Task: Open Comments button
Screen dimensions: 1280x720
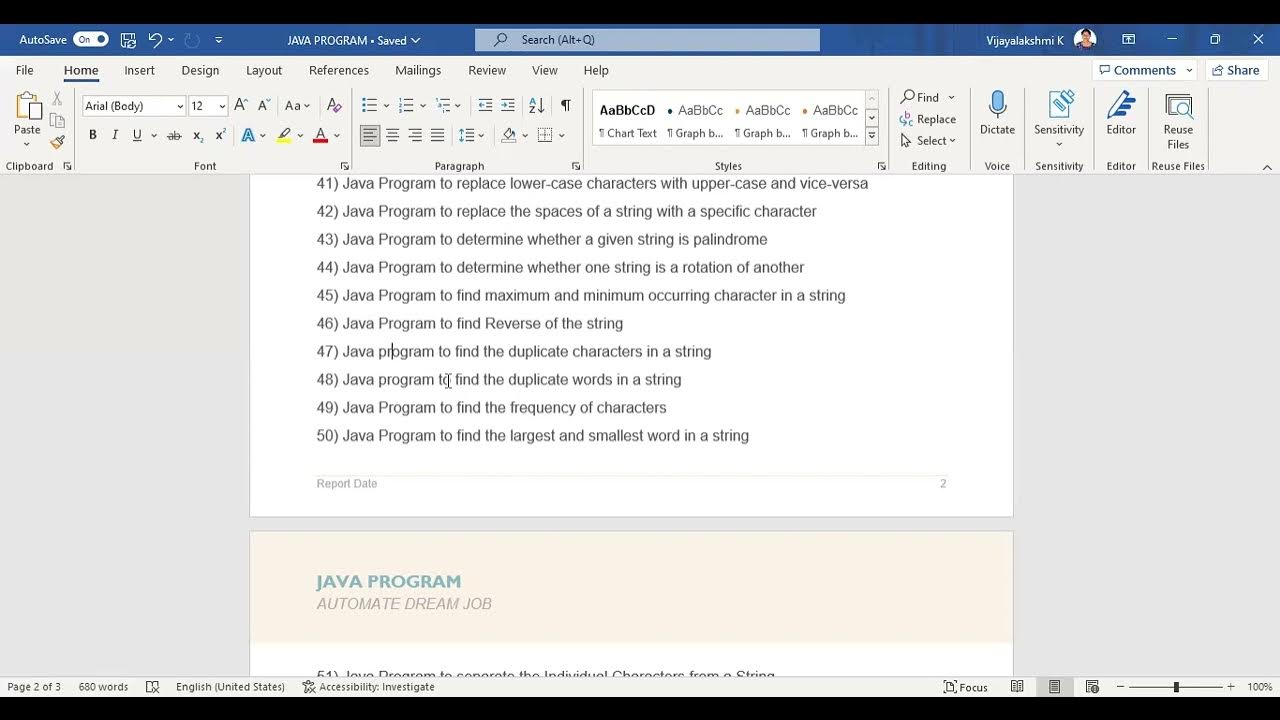Action: click(1144, 70)
